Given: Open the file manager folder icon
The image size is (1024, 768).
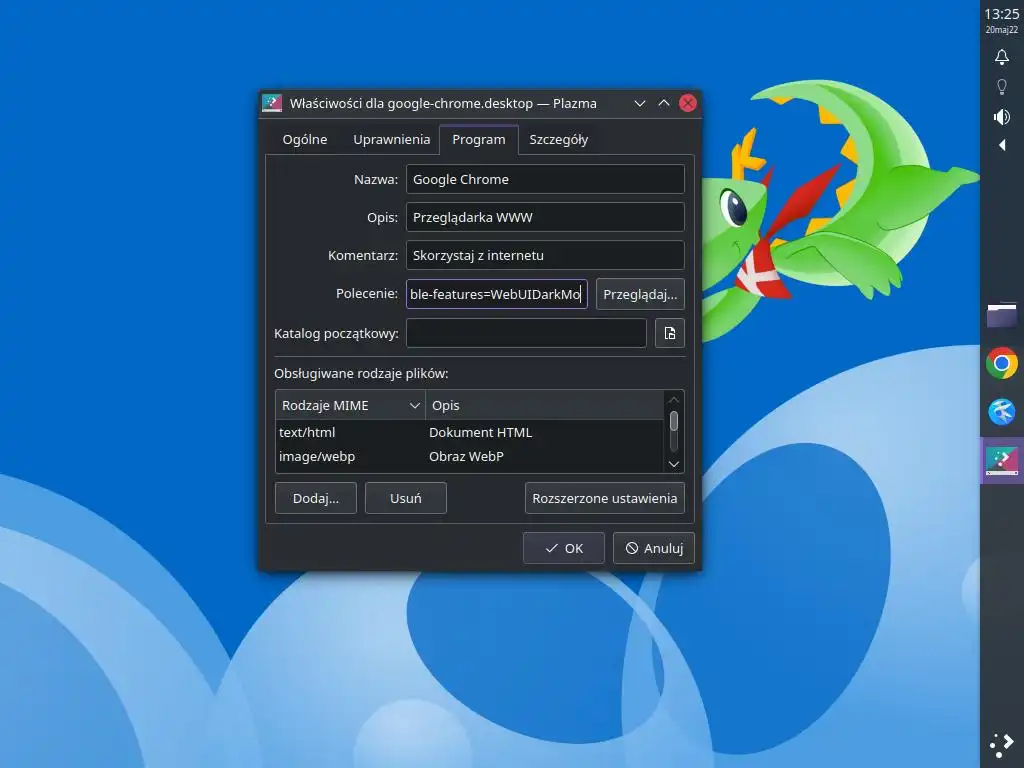Looking at the screenshot, I should pyautogui.click(x=1002, y=315).
